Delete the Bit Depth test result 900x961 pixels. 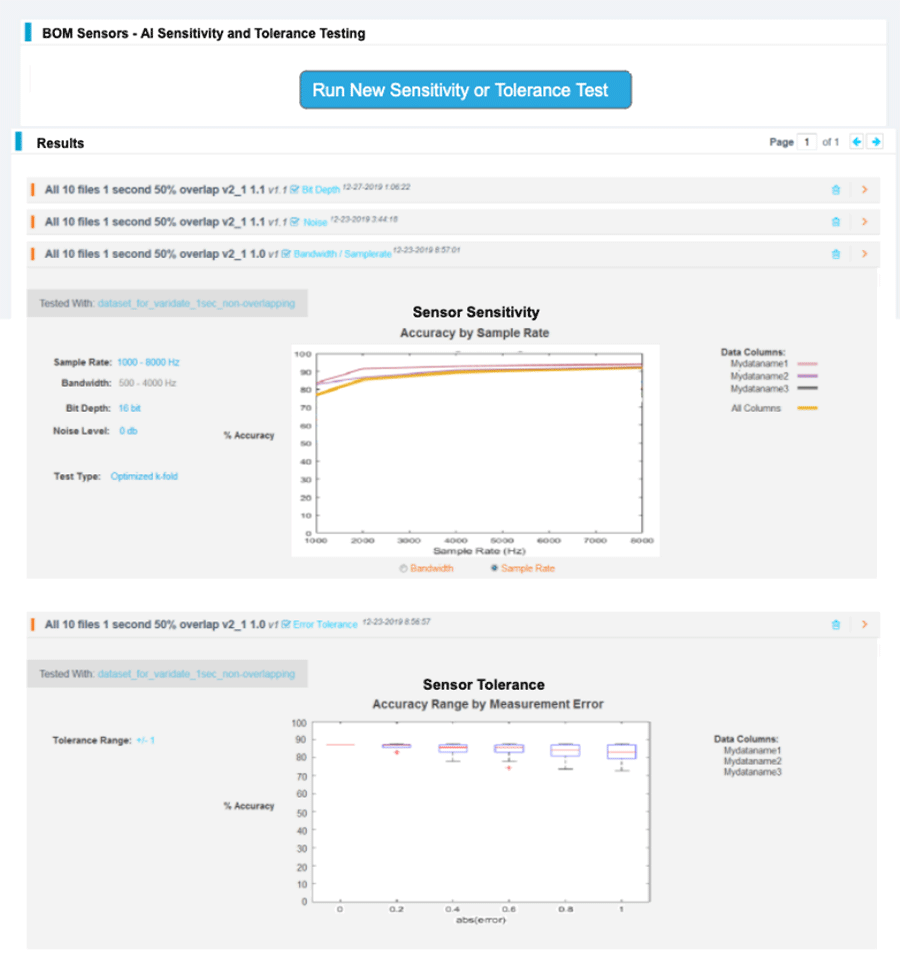click(x=836, y=189)
